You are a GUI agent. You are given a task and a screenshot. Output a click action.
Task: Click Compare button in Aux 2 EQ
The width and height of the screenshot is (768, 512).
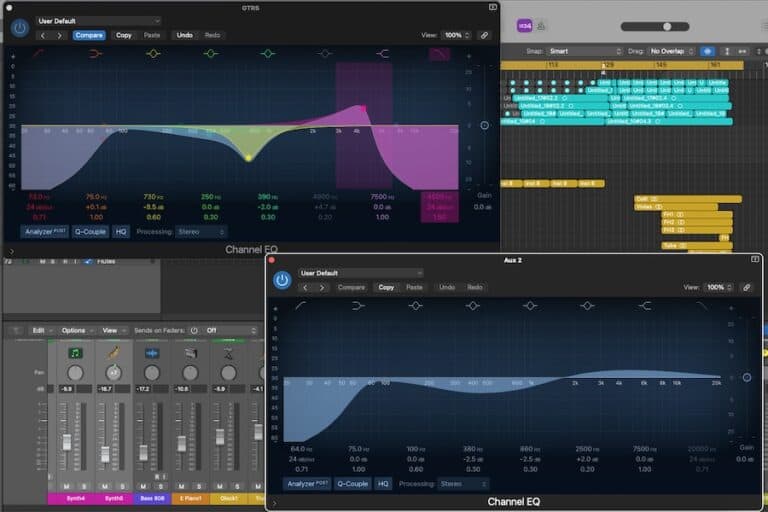click(351, 288)
